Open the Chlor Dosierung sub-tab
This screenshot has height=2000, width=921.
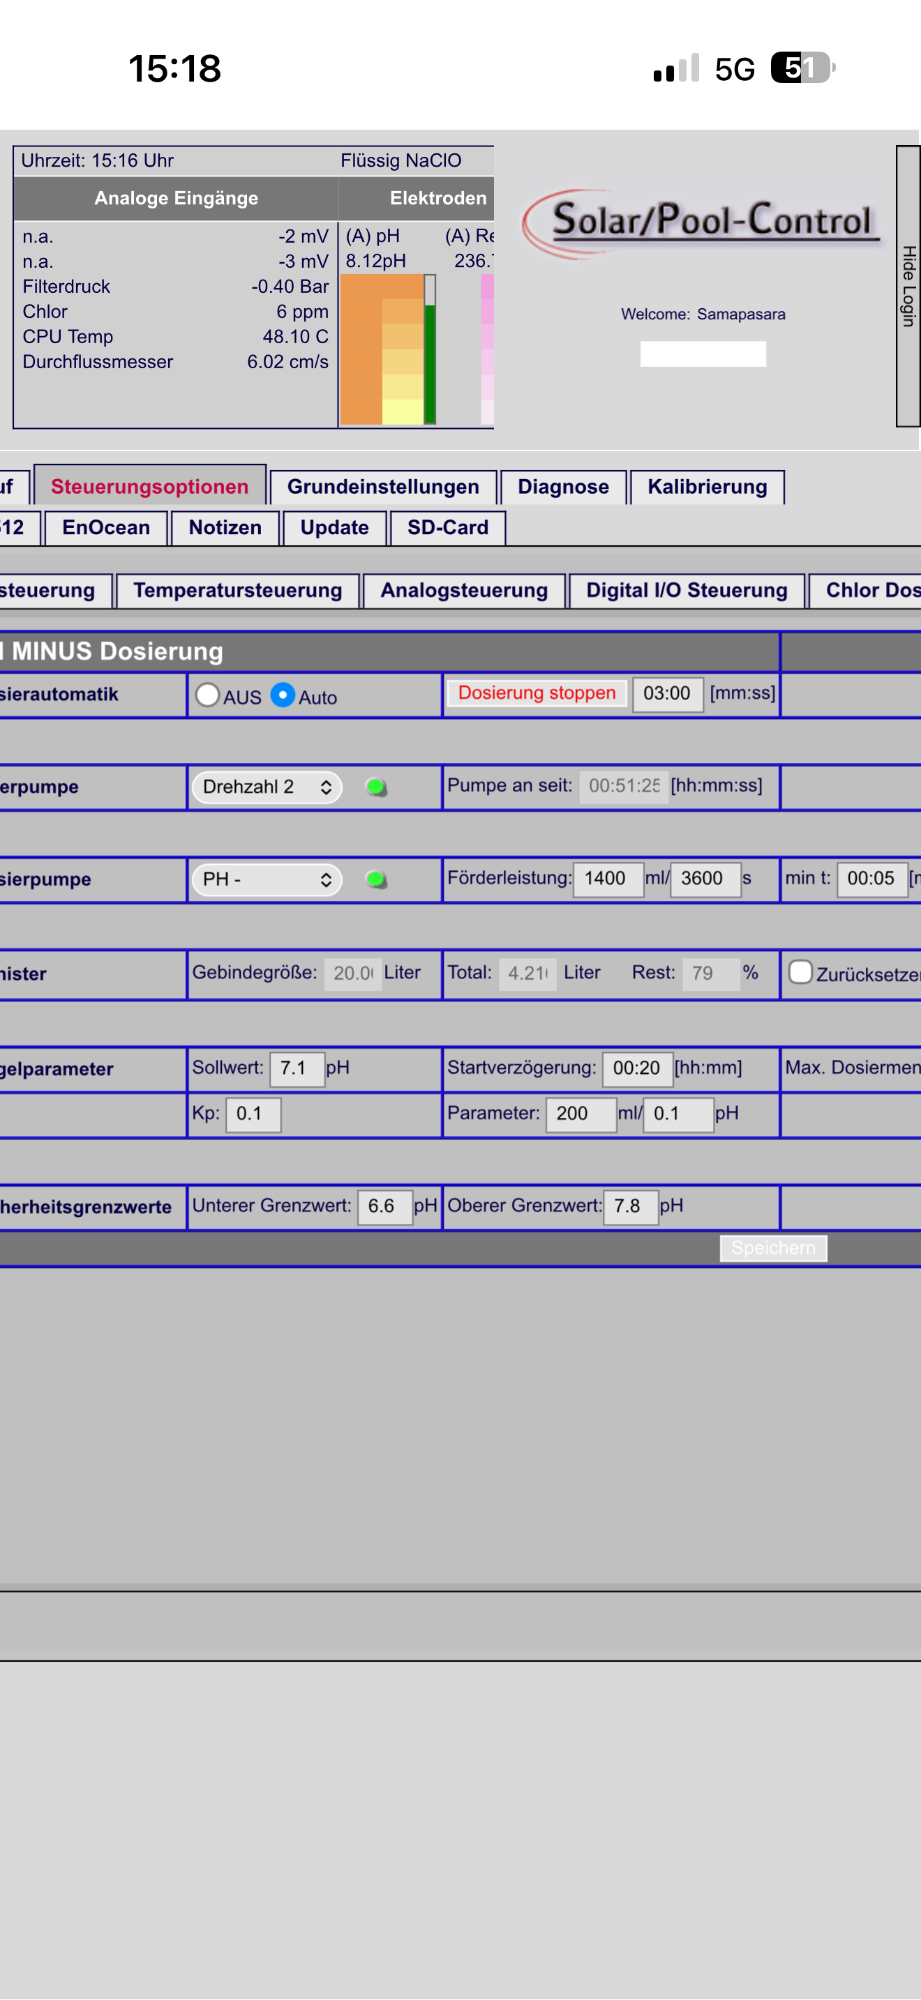[x=866, y=591]
